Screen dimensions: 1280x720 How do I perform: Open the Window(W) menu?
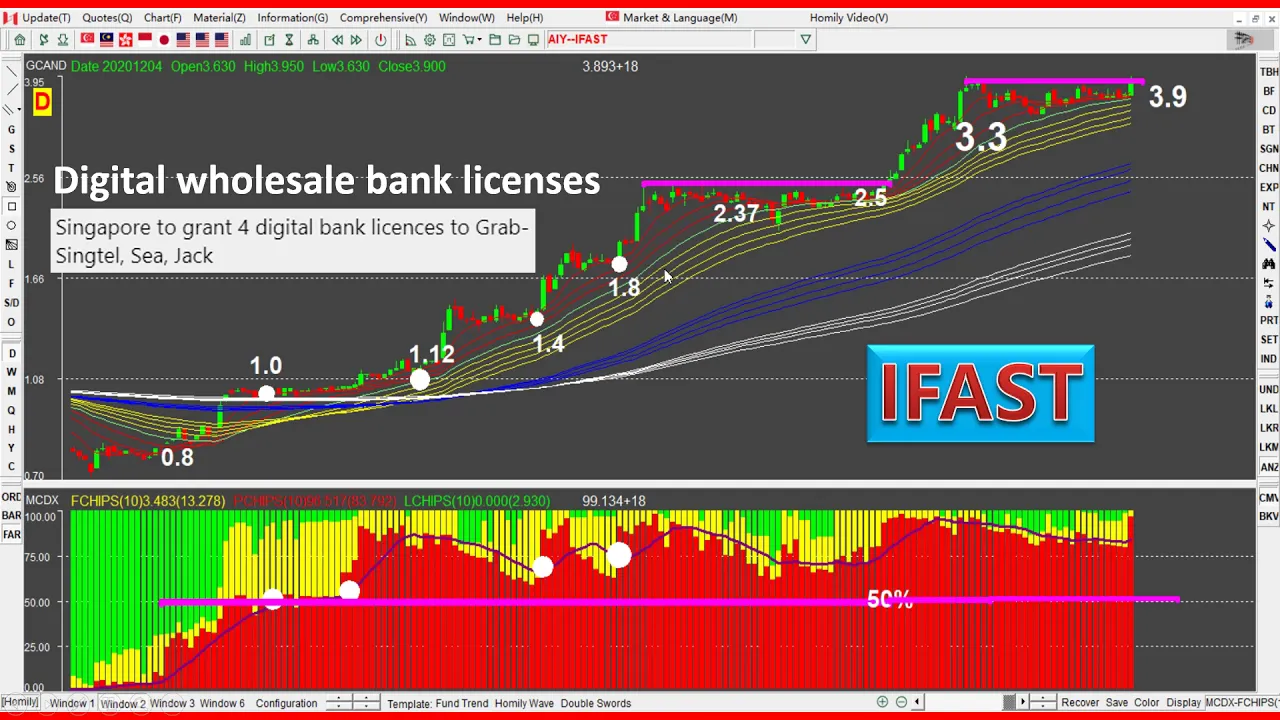(467, 18)
